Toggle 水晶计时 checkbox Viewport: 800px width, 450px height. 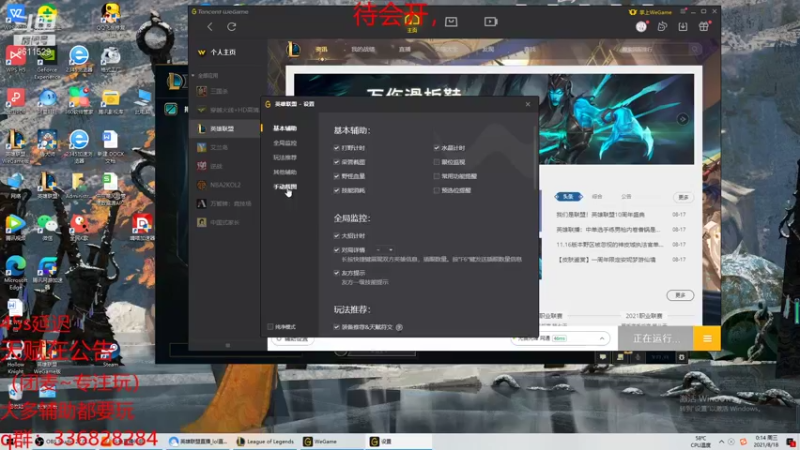[437, 148]
